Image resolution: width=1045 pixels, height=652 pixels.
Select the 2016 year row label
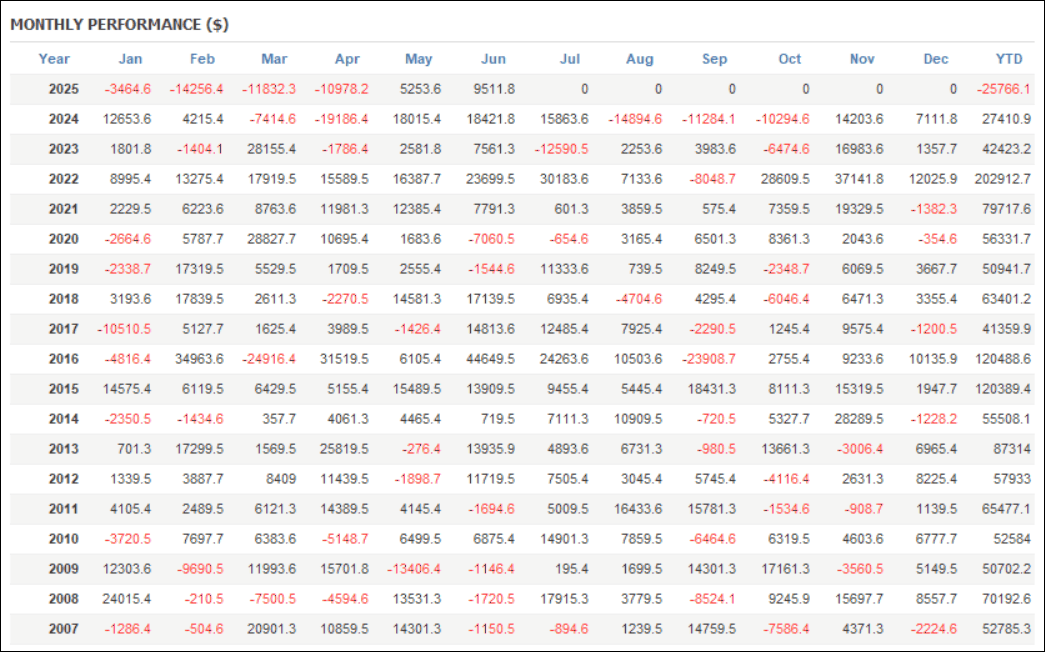point(63,359)
